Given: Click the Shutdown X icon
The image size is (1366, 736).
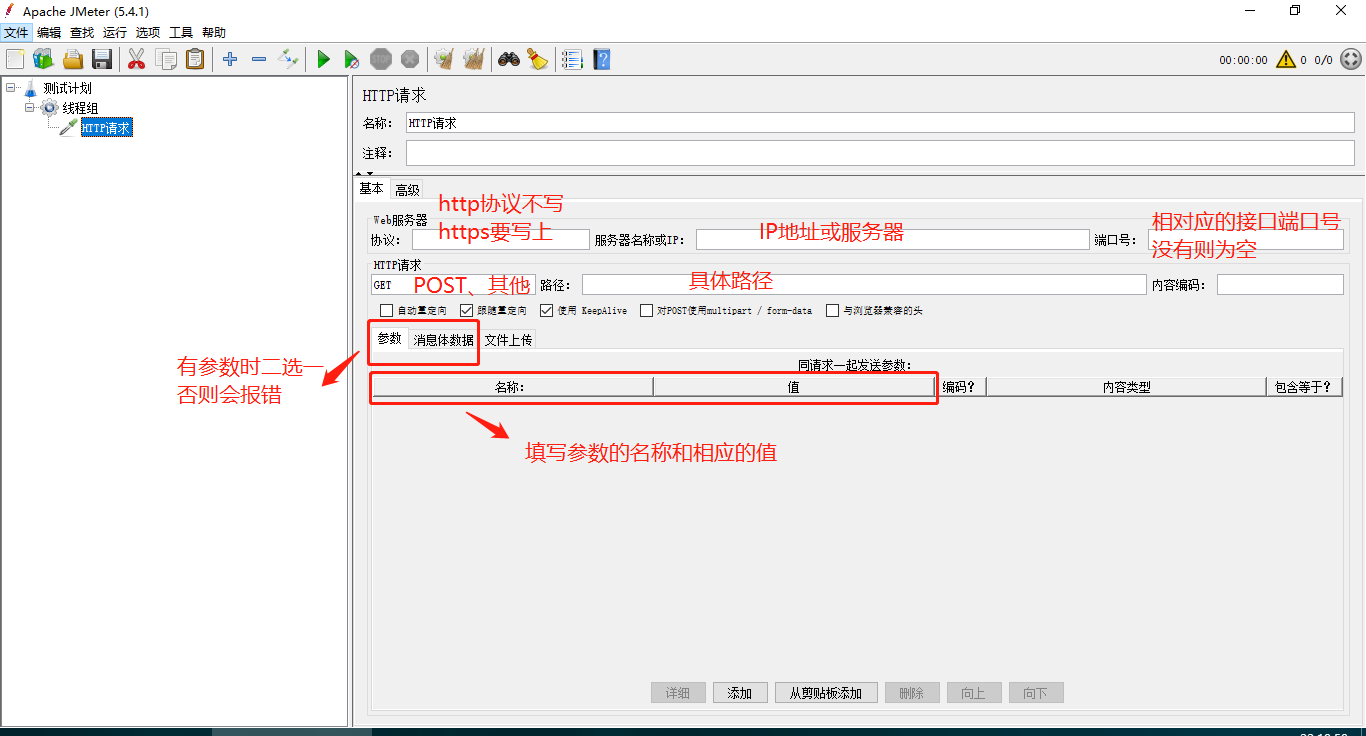Looking at the screenshot, I should point(410,59).
